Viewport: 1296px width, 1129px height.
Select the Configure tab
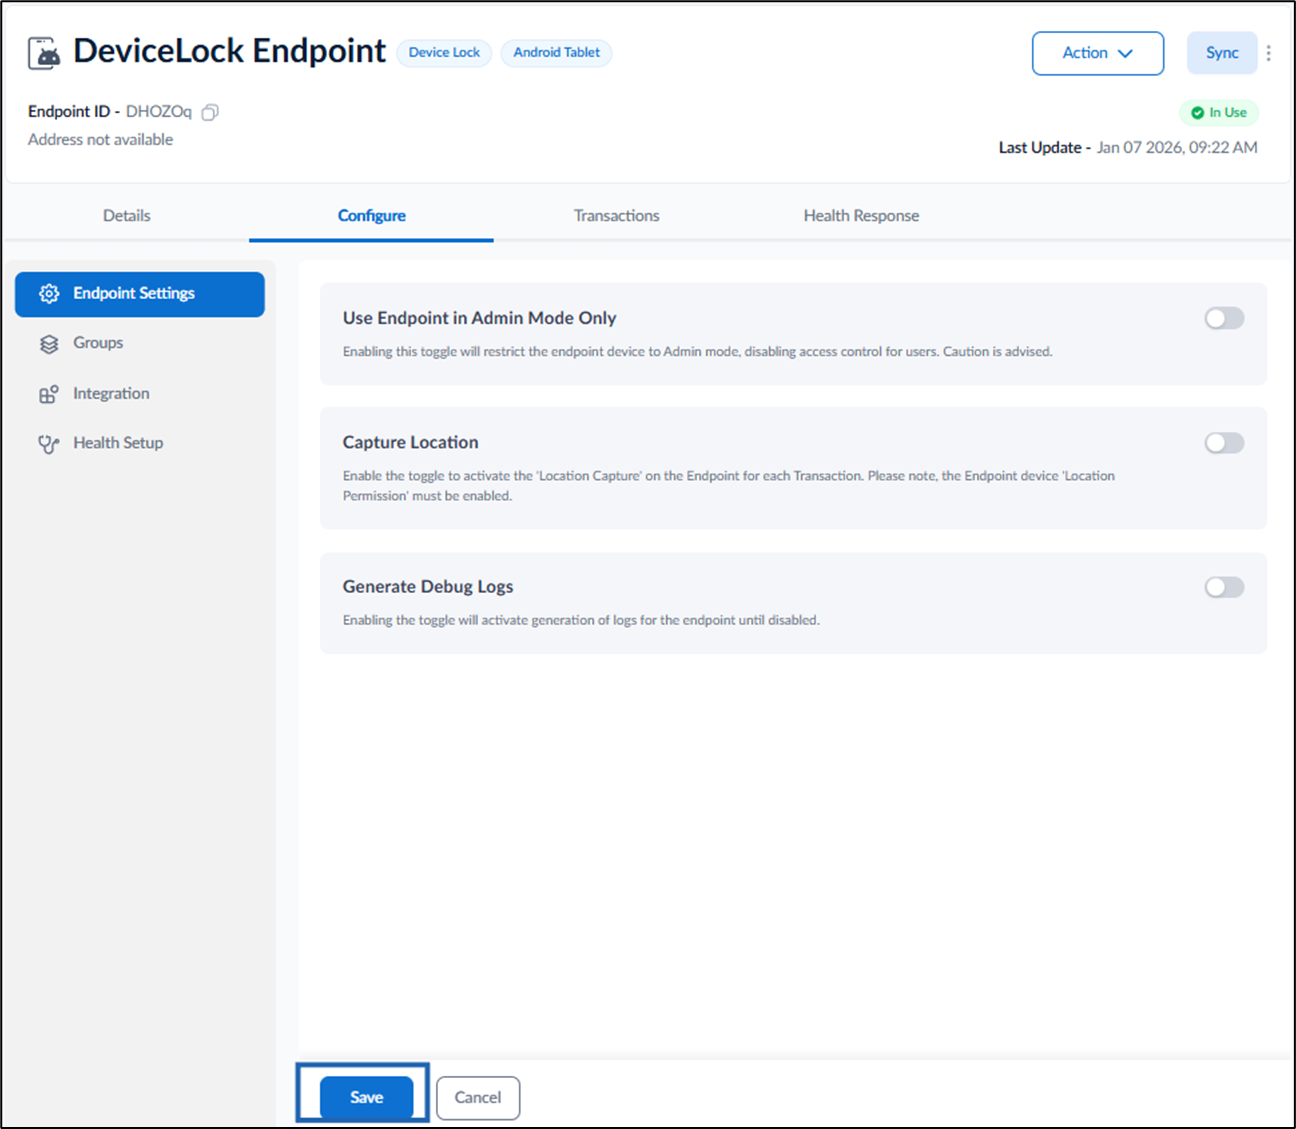click(x=371, y=215)
